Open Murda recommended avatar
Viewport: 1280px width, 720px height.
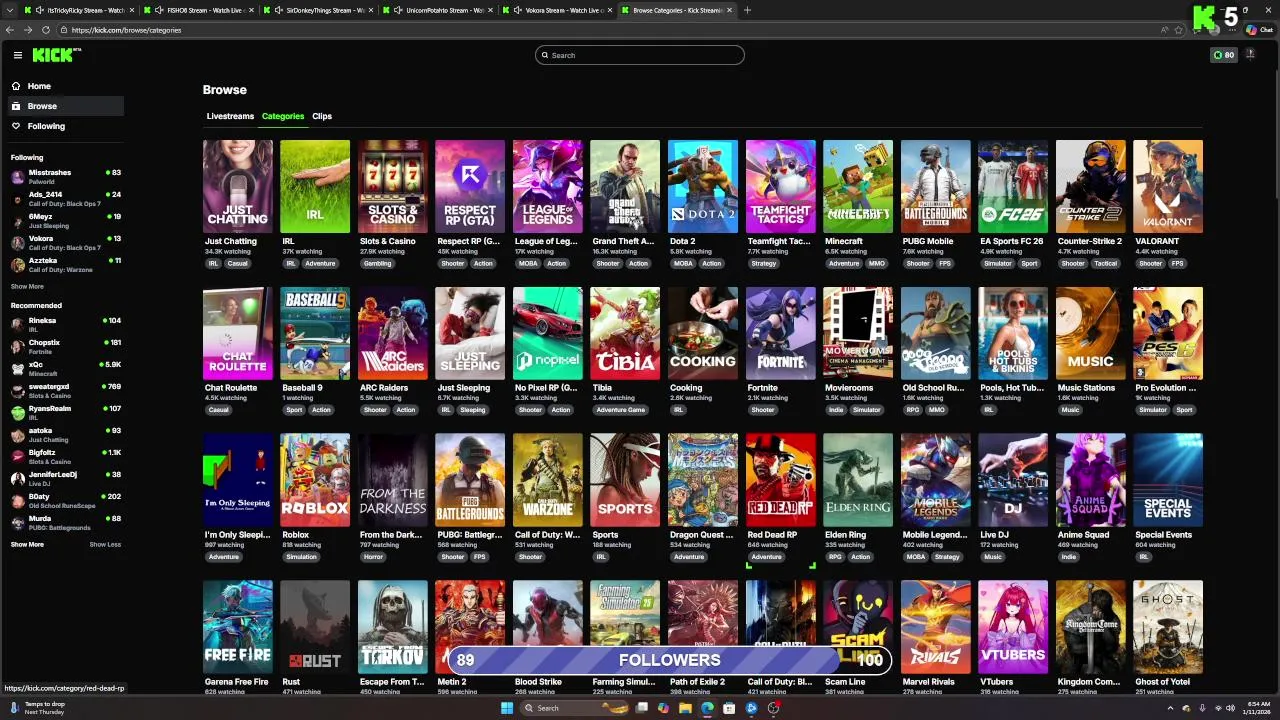18,523
